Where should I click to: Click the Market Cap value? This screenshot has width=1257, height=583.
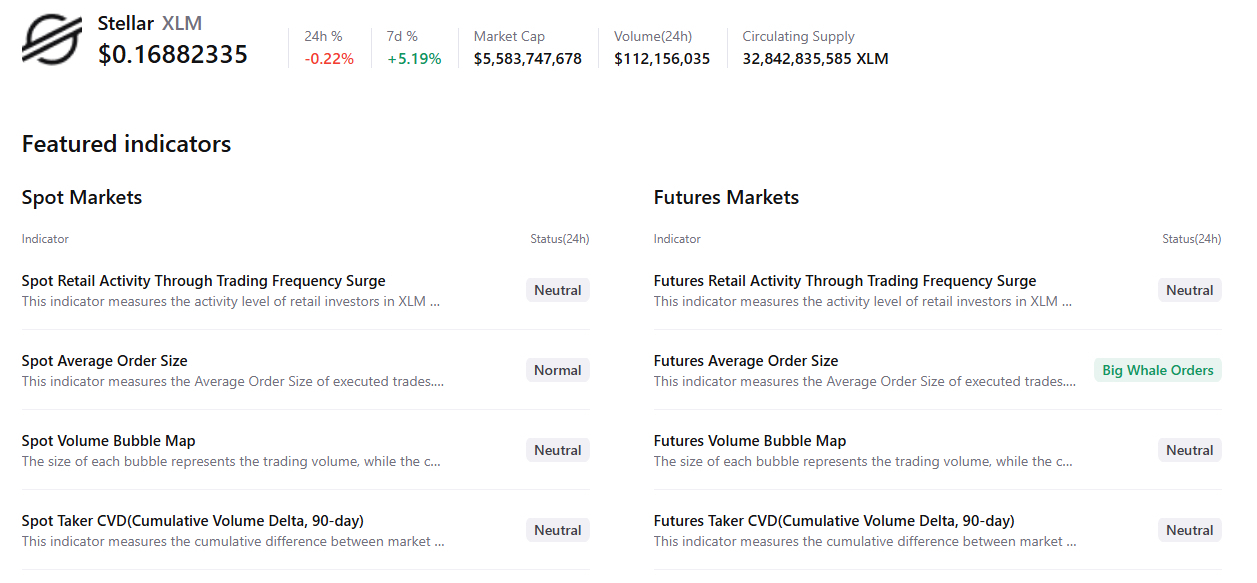coord(528,59)
